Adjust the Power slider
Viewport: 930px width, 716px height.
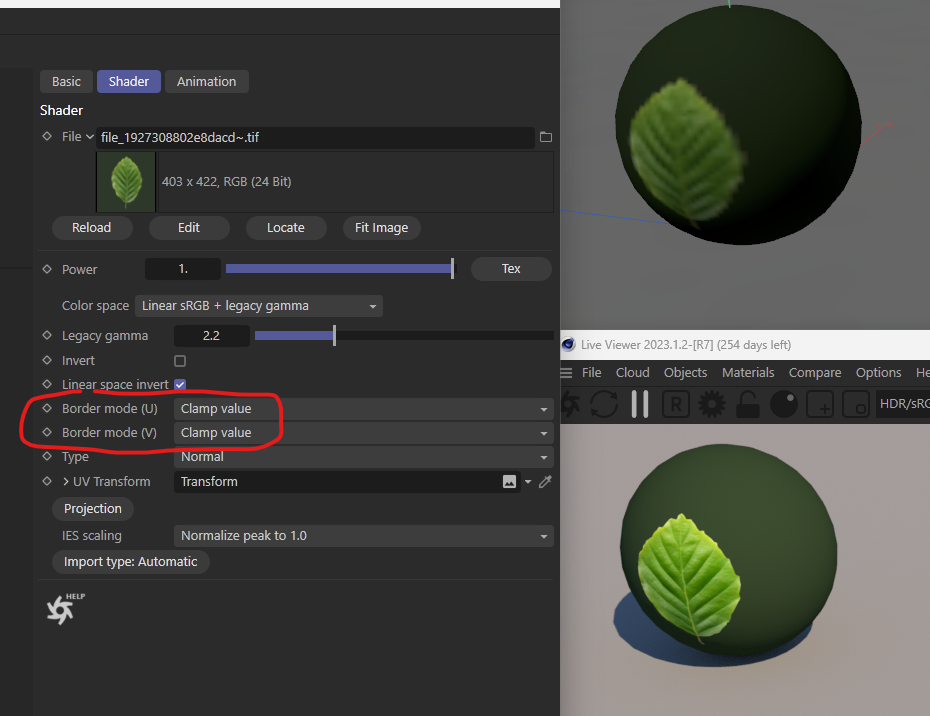(x=340, y=269)
